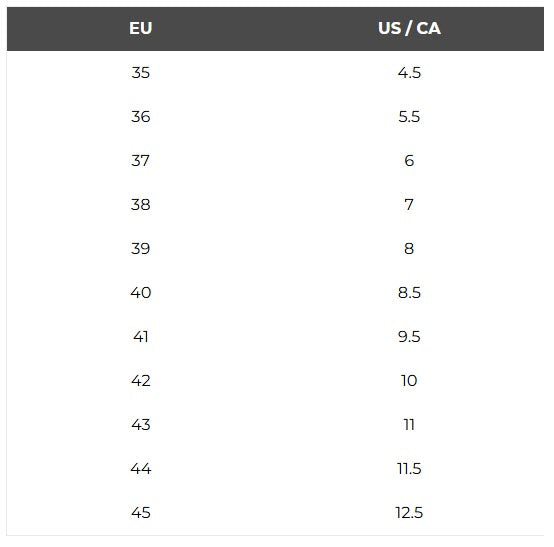Click the US size 10 value
554x547 pixels.
click(409, 381)
